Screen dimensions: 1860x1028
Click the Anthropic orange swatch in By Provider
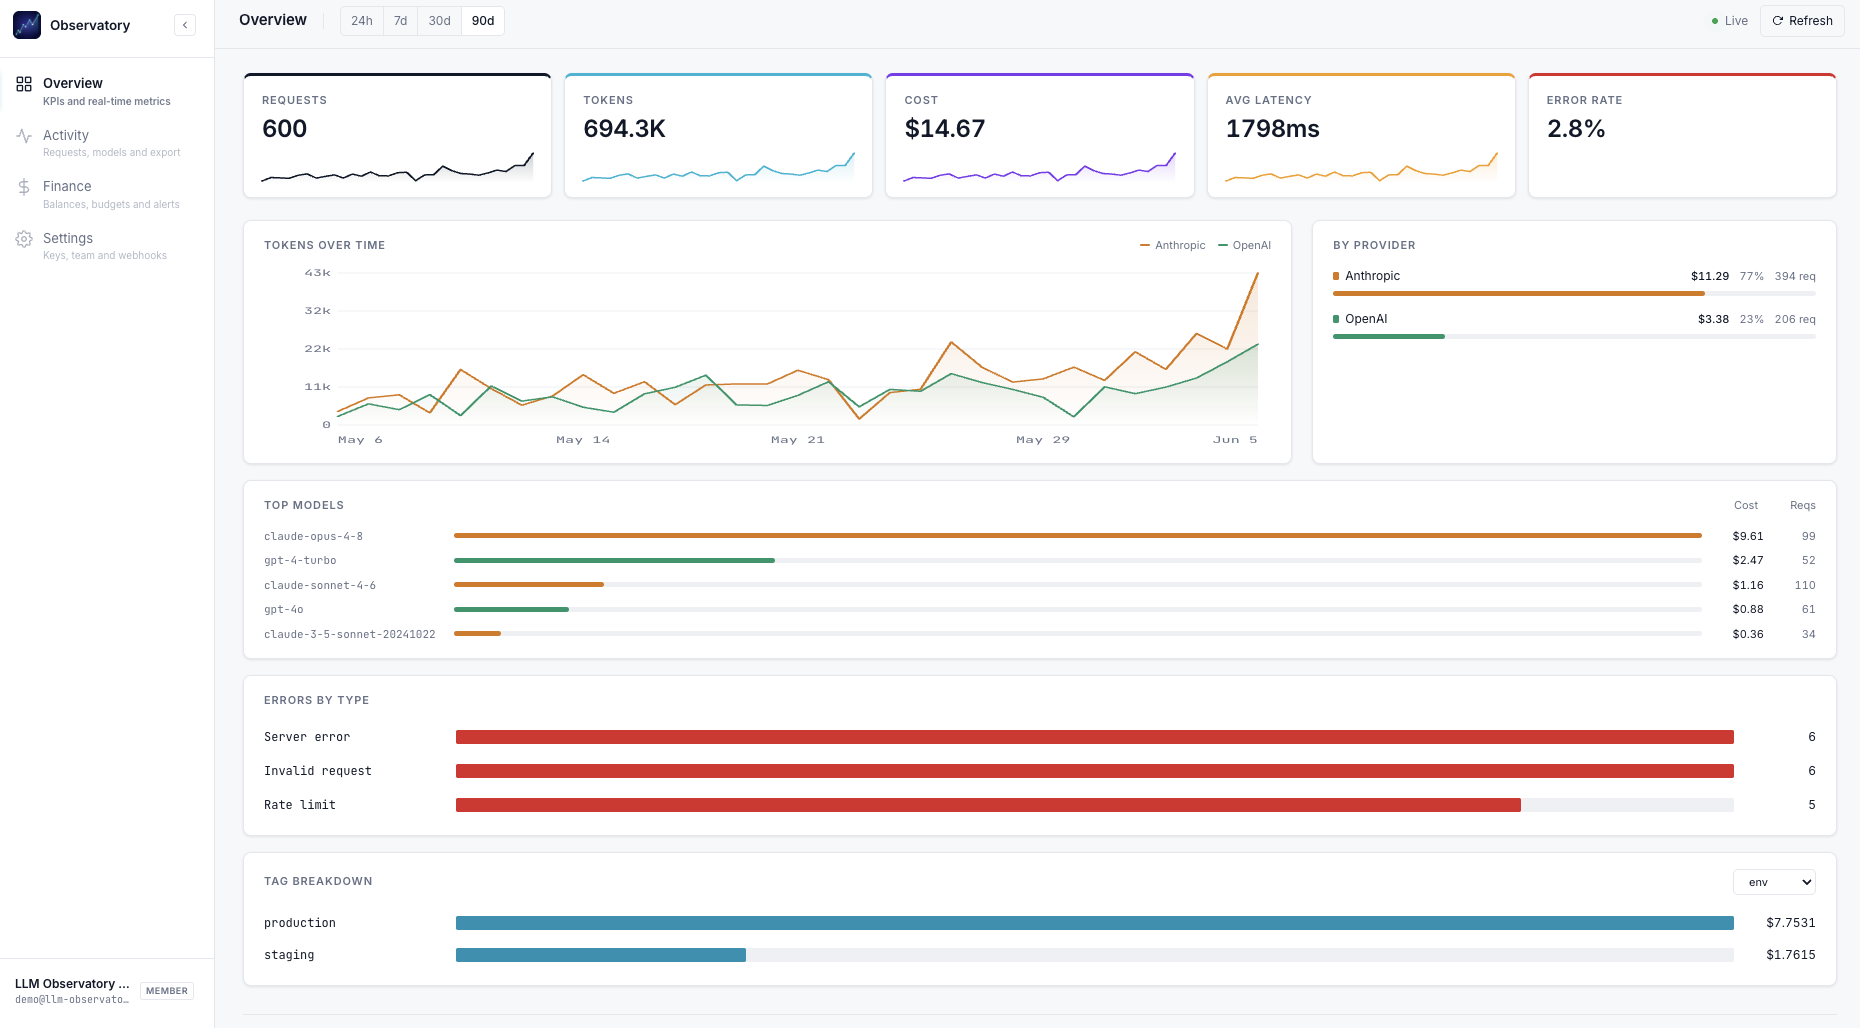point(1336,276)
